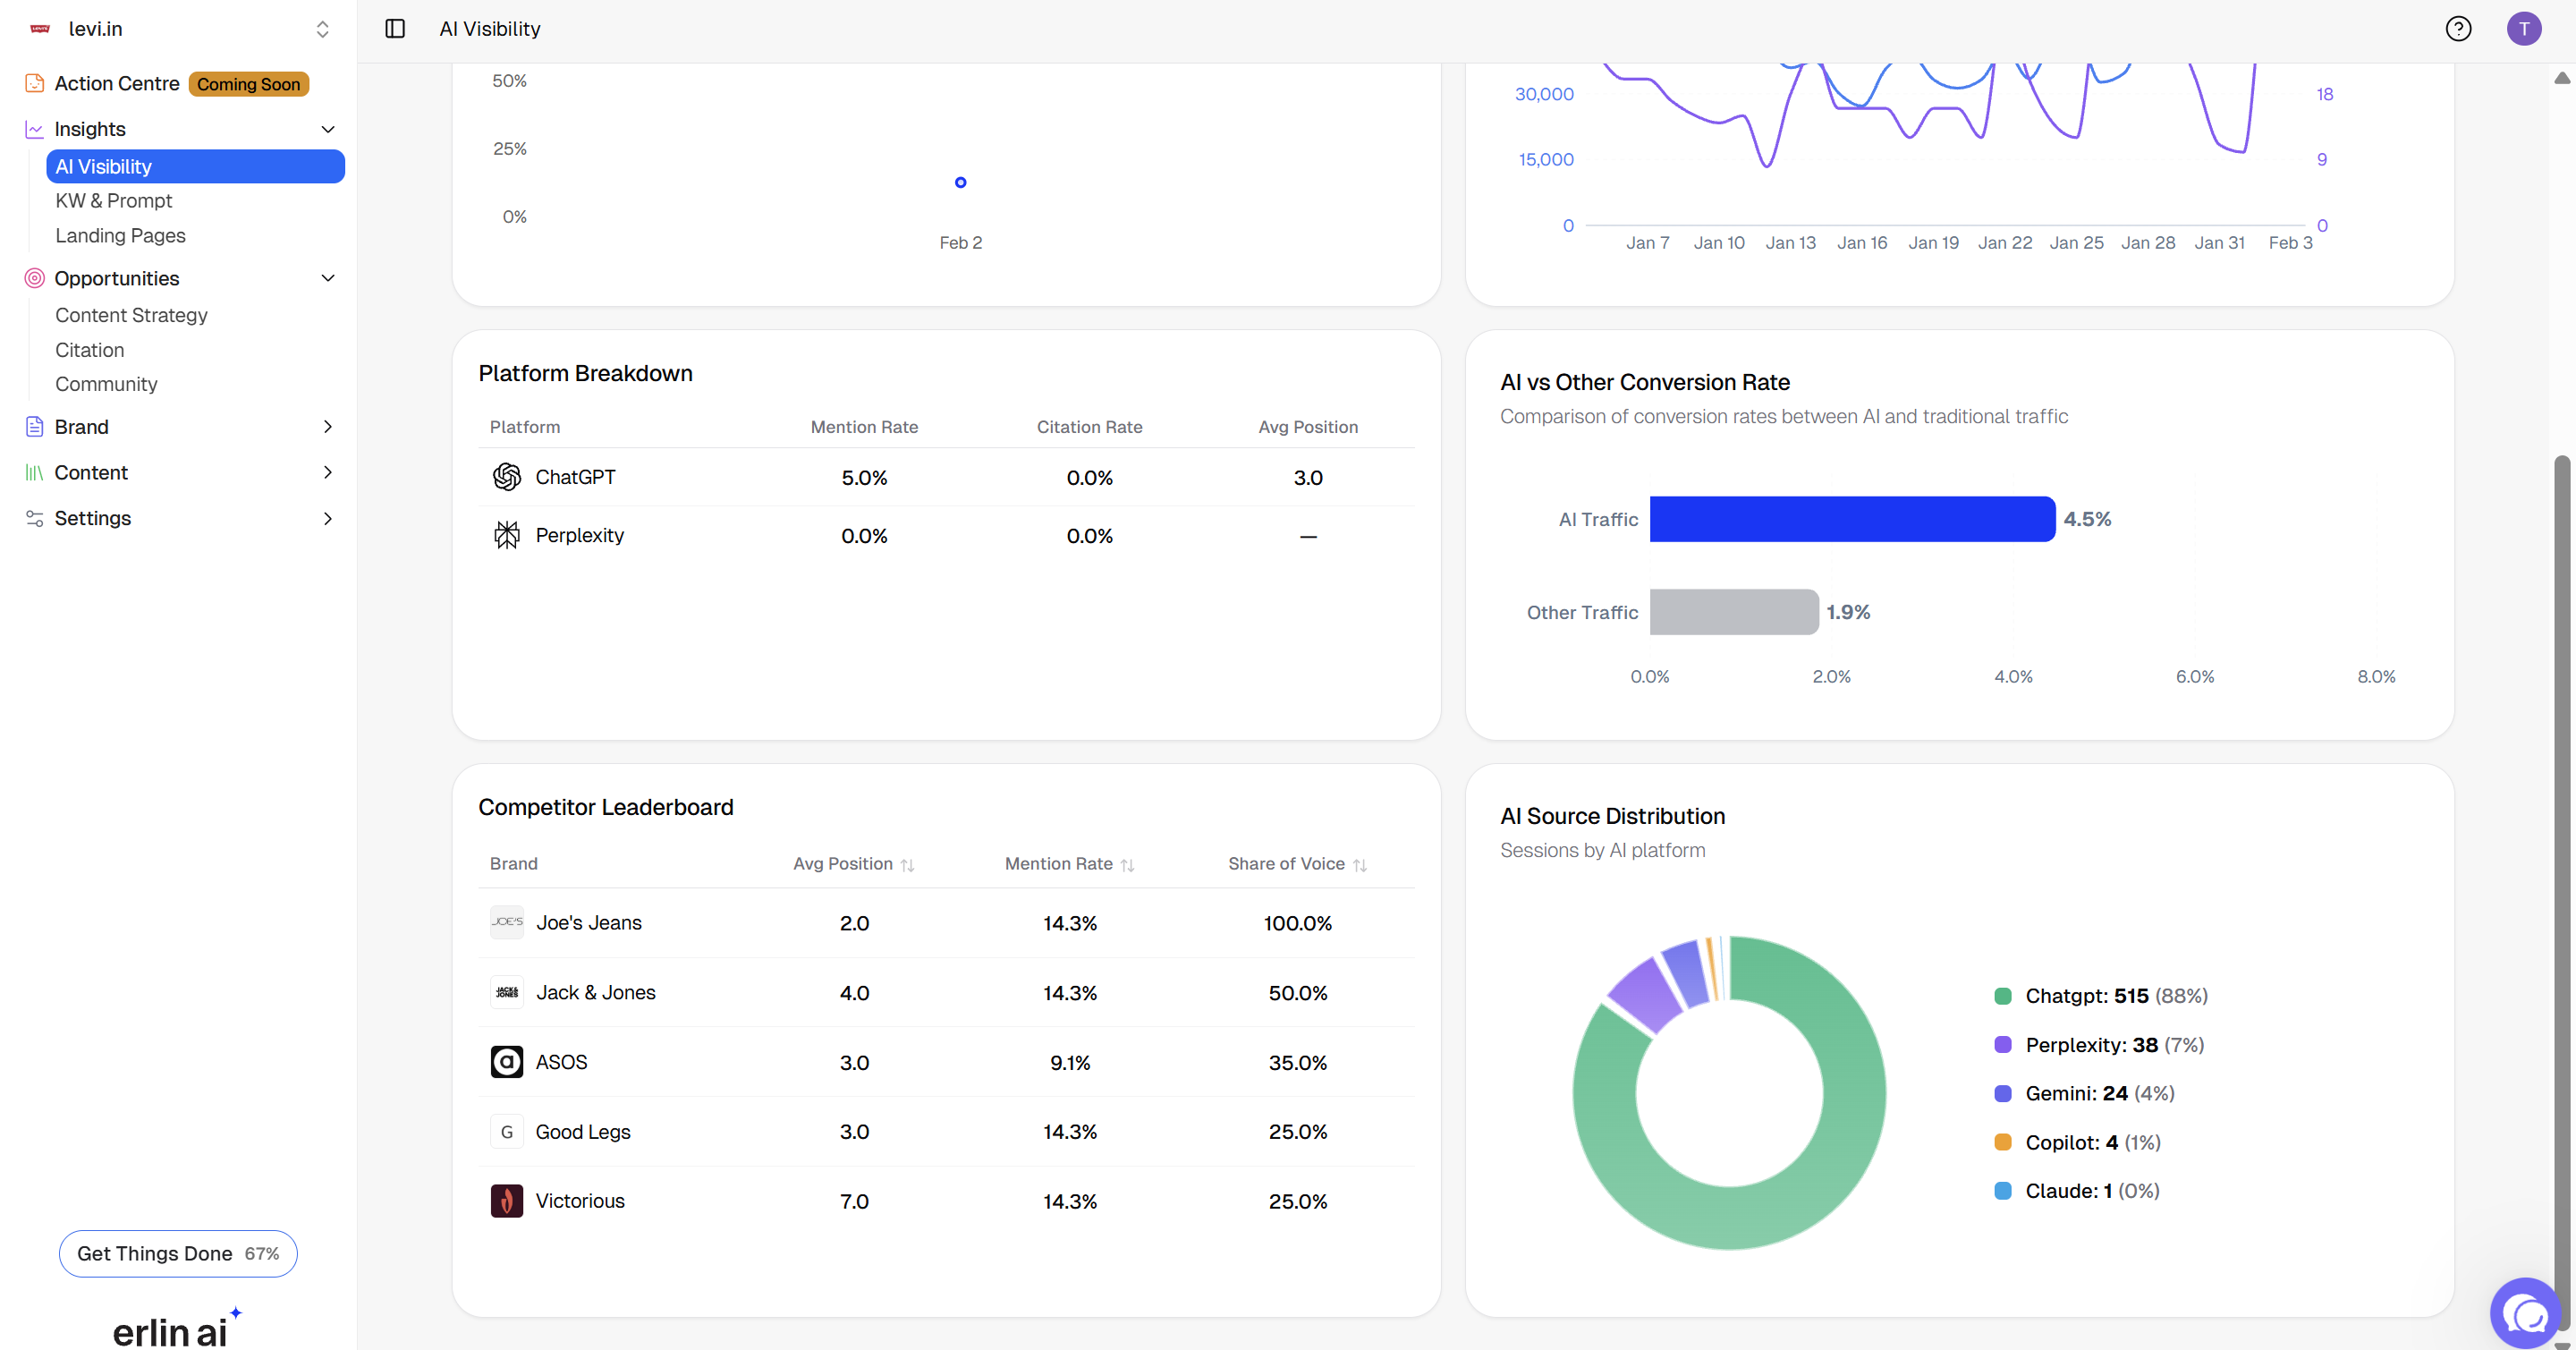The width and height of the screenshot is (2576, 1350).
Task: Click the 4.5% AI Traffic value
Action: 2087,520
